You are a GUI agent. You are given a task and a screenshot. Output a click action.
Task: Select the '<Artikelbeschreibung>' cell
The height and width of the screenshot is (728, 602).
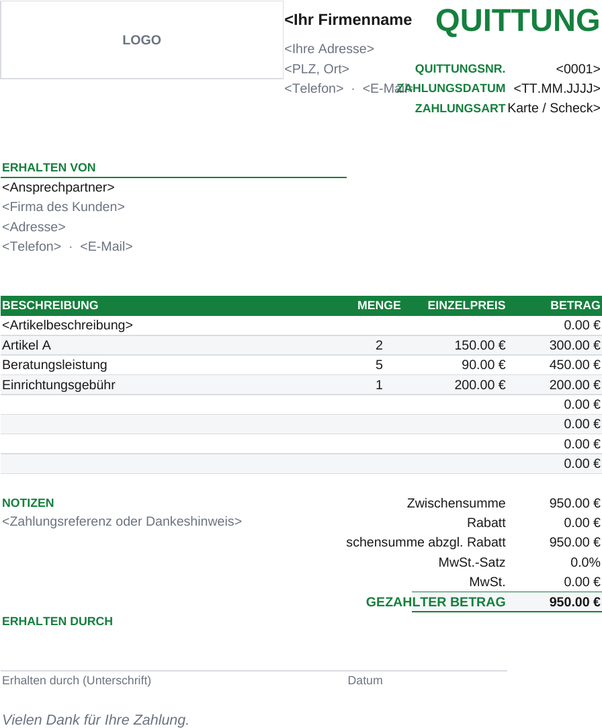67,325
